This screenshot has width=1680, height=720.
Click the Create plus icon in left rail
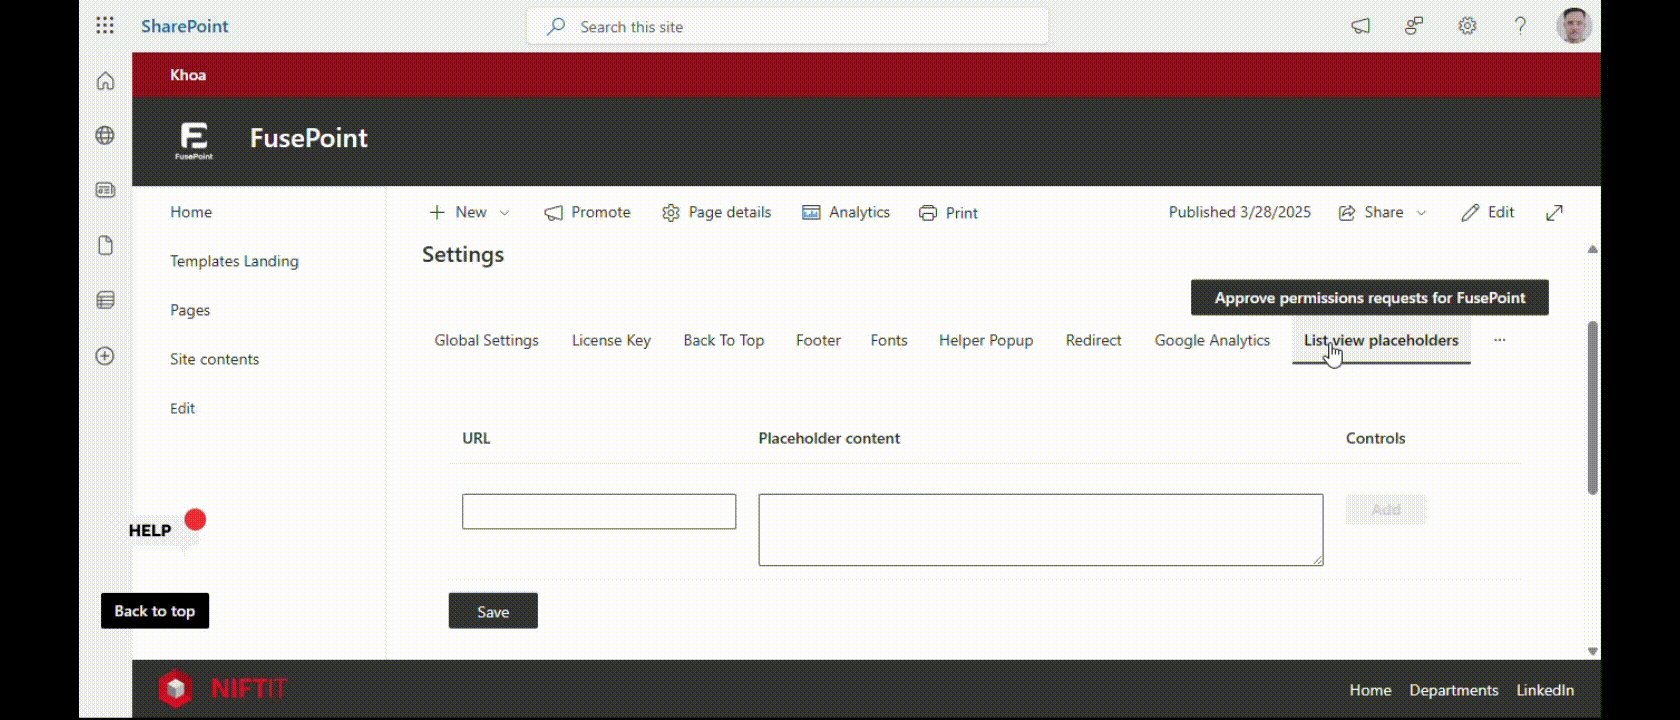point(105,356)
